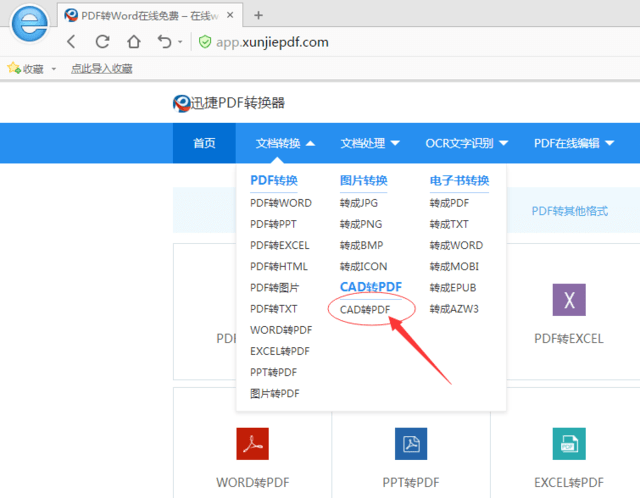
Task: Open the PDF转其他格式 tab
Action: click(569, 211)
